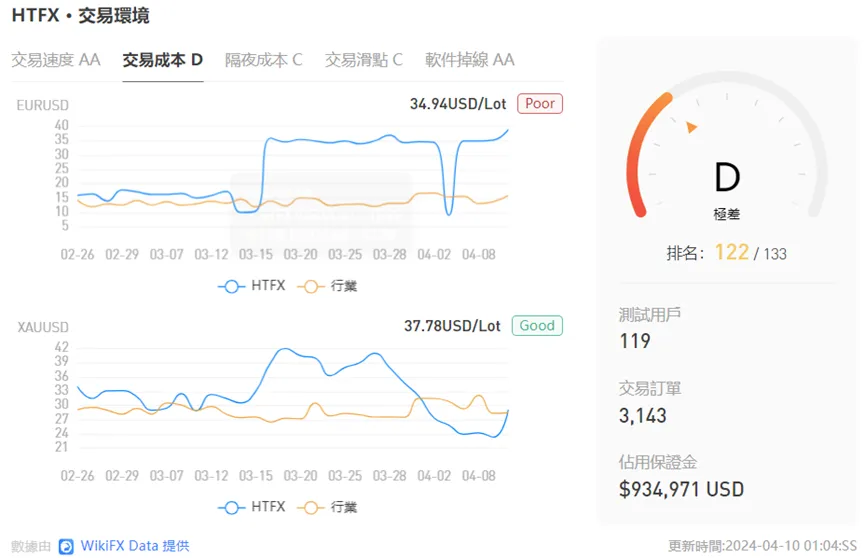Click the $934,971 USD margin value
865x558 pixels.
tap(681, 490)
